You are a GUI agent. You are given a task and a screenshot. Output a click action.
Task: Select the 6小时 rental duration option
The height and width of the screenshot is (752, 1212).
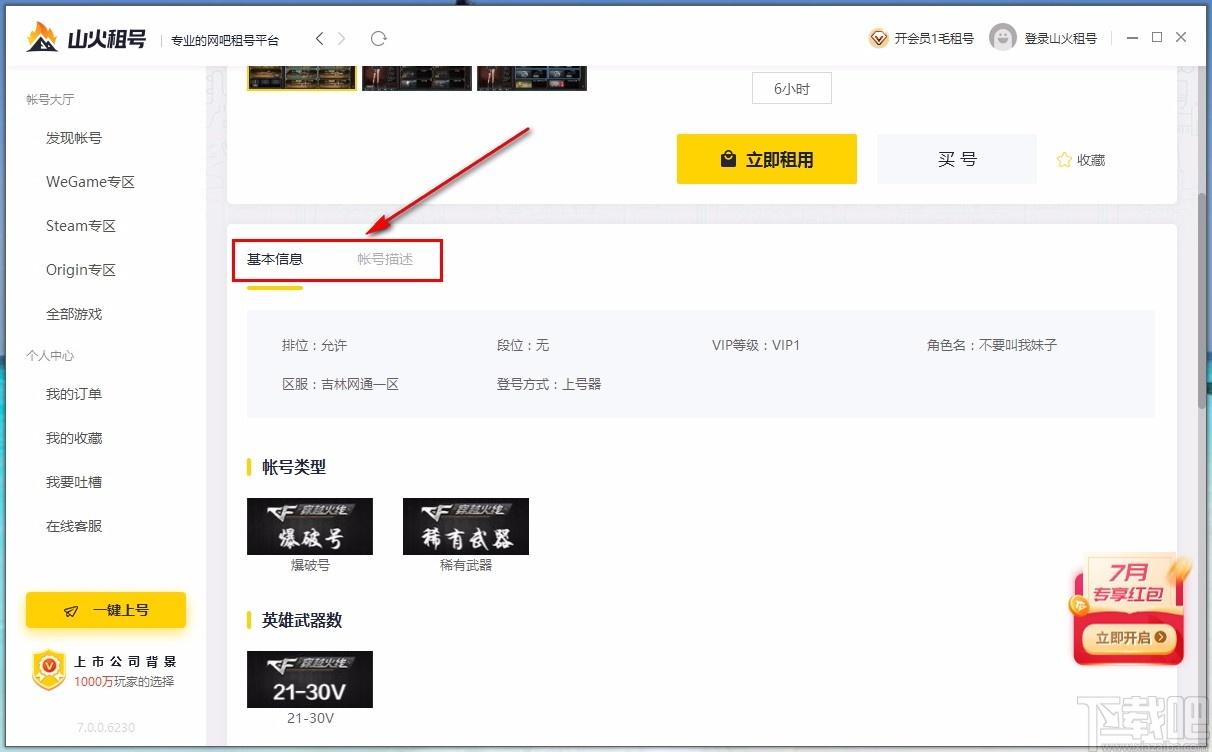(792, 88)
